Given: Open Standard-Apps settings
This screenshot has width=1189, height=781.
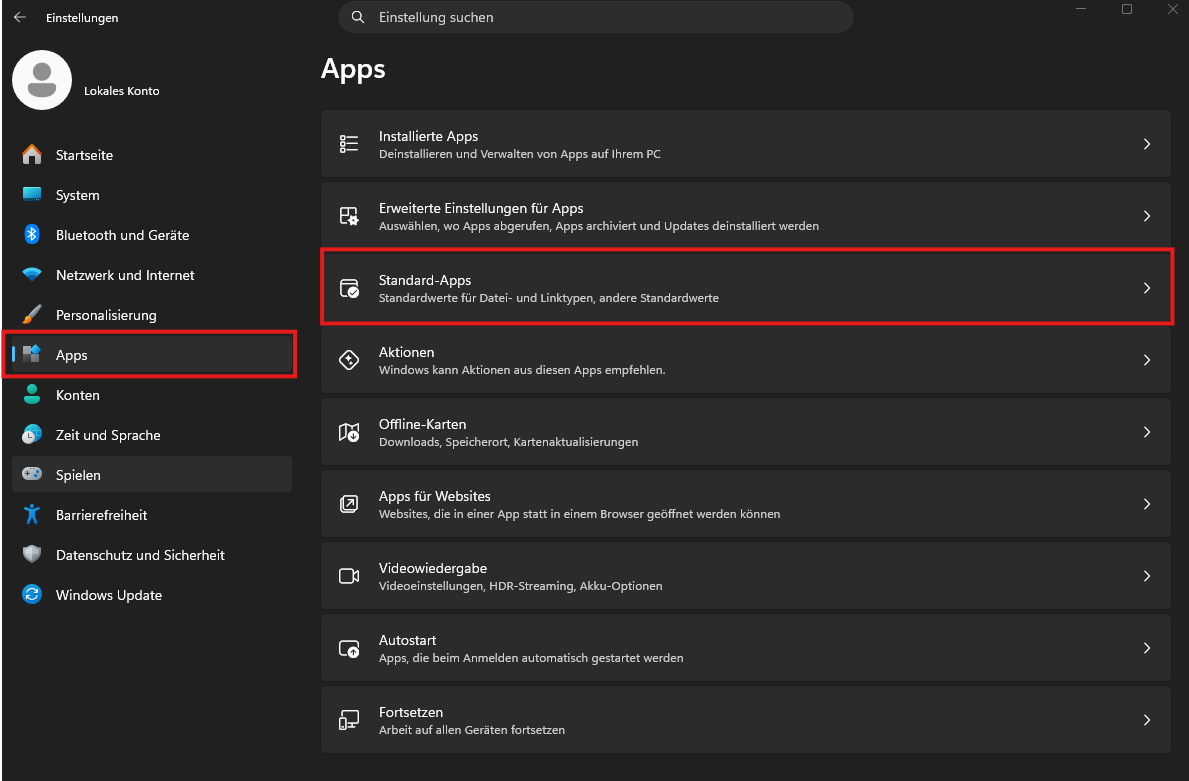Looking at the screenshot, I should point(745,287).
